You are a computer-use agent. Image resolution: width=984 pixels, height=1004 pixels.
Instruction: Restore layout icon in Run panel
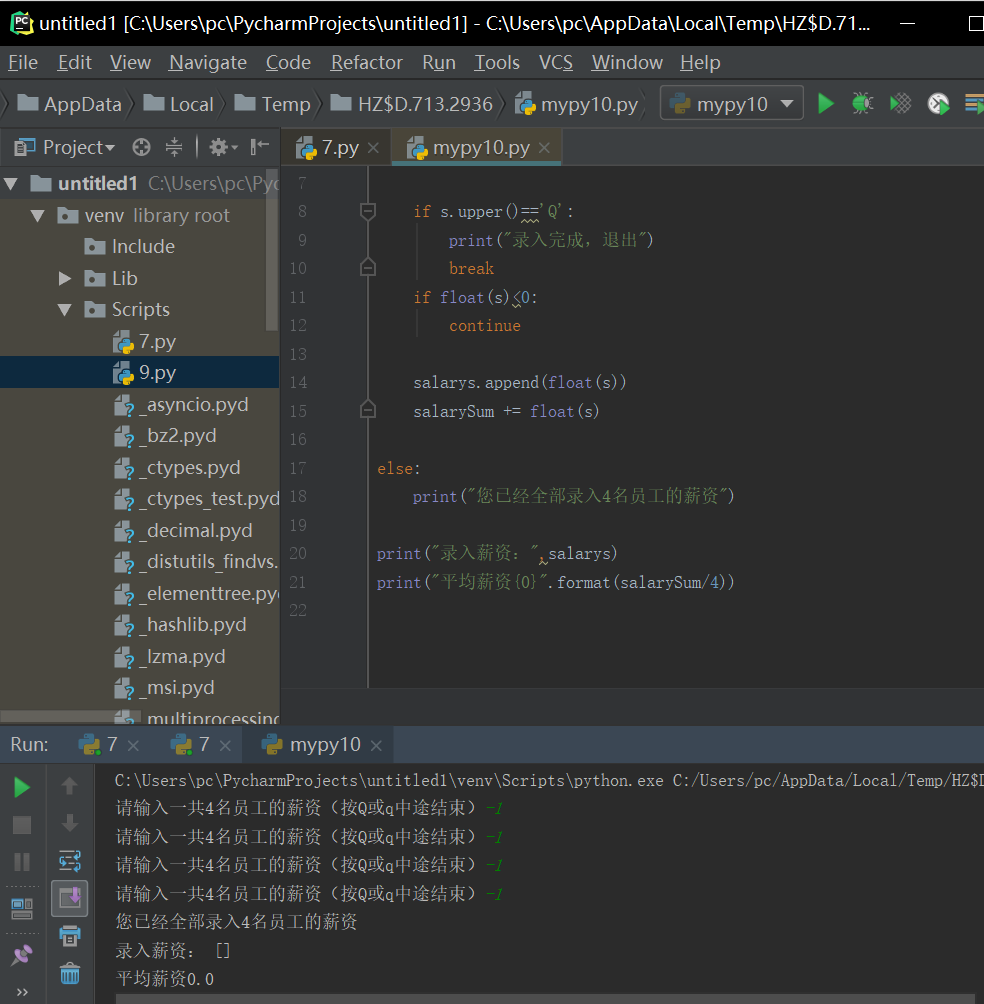(x=22, y=908)
